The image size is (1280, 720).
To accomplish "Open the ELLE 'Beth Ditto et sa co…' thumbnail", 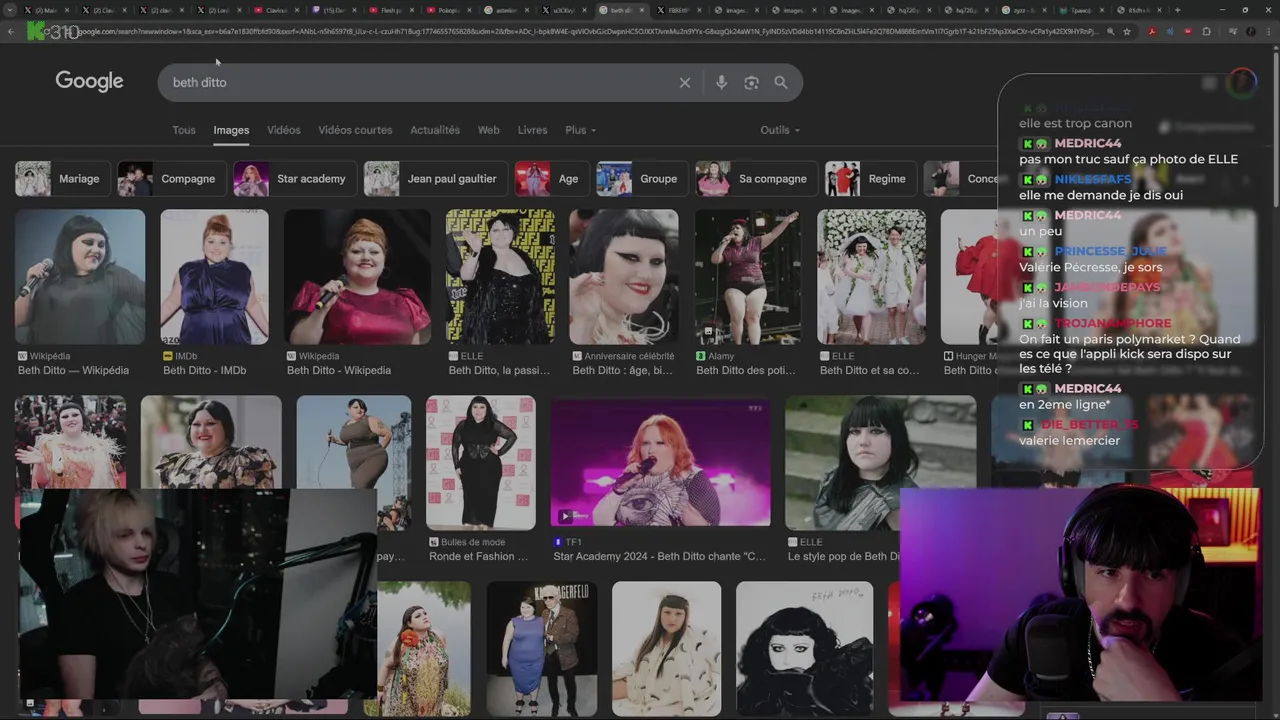I will [x=871, y=277].
